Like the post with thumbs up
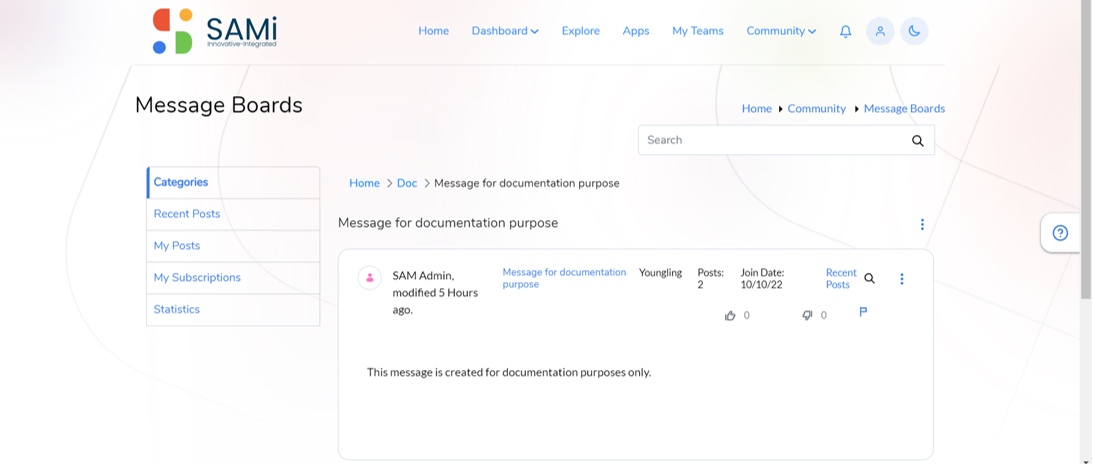Viewport: 1094px width, 467px height. click(730, 316)
